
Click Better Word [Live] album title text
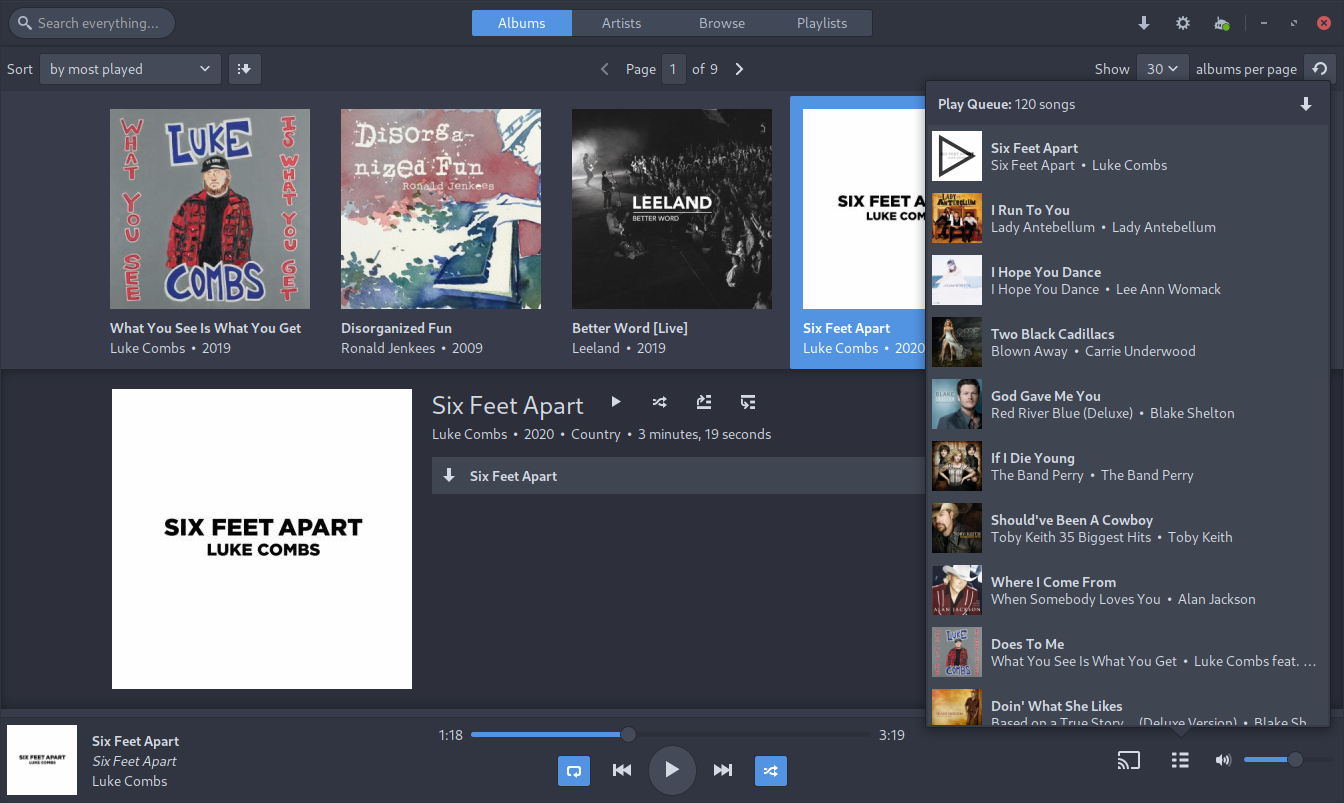click(x=630, y=328)
